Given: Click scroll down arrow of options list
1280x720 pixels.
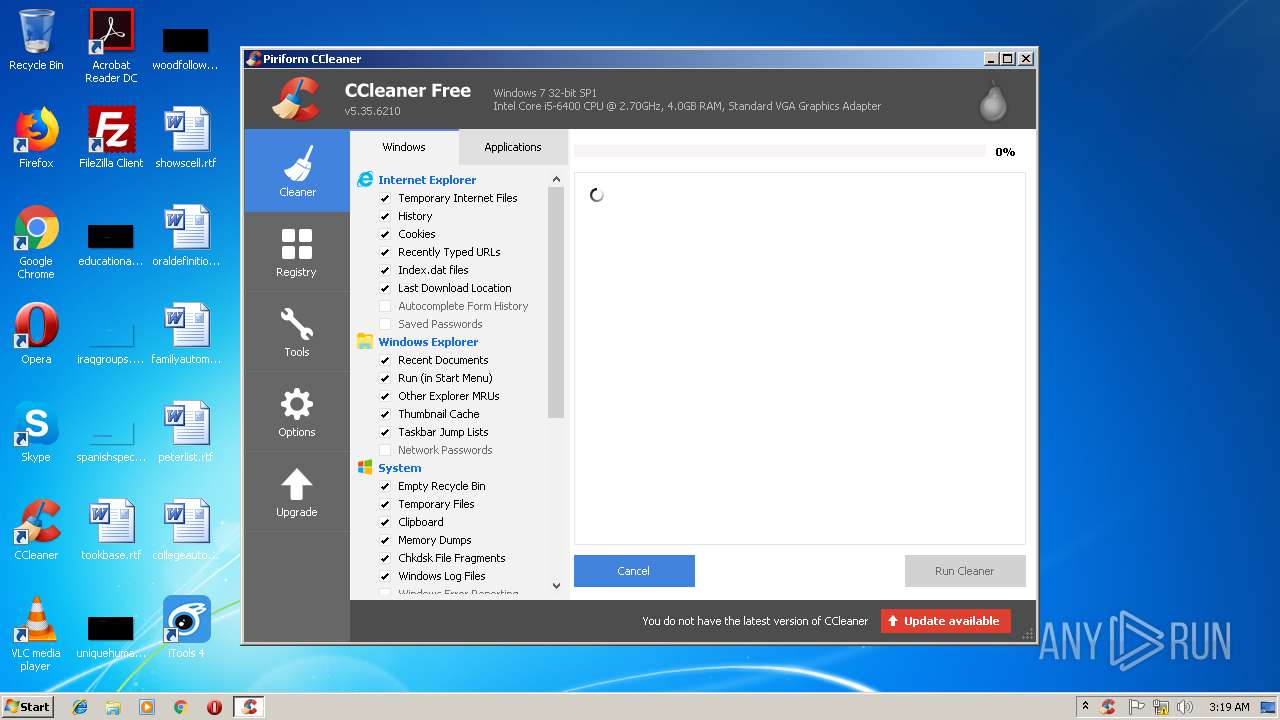Looking at the screenshot, I should click(x=556, y=586).
